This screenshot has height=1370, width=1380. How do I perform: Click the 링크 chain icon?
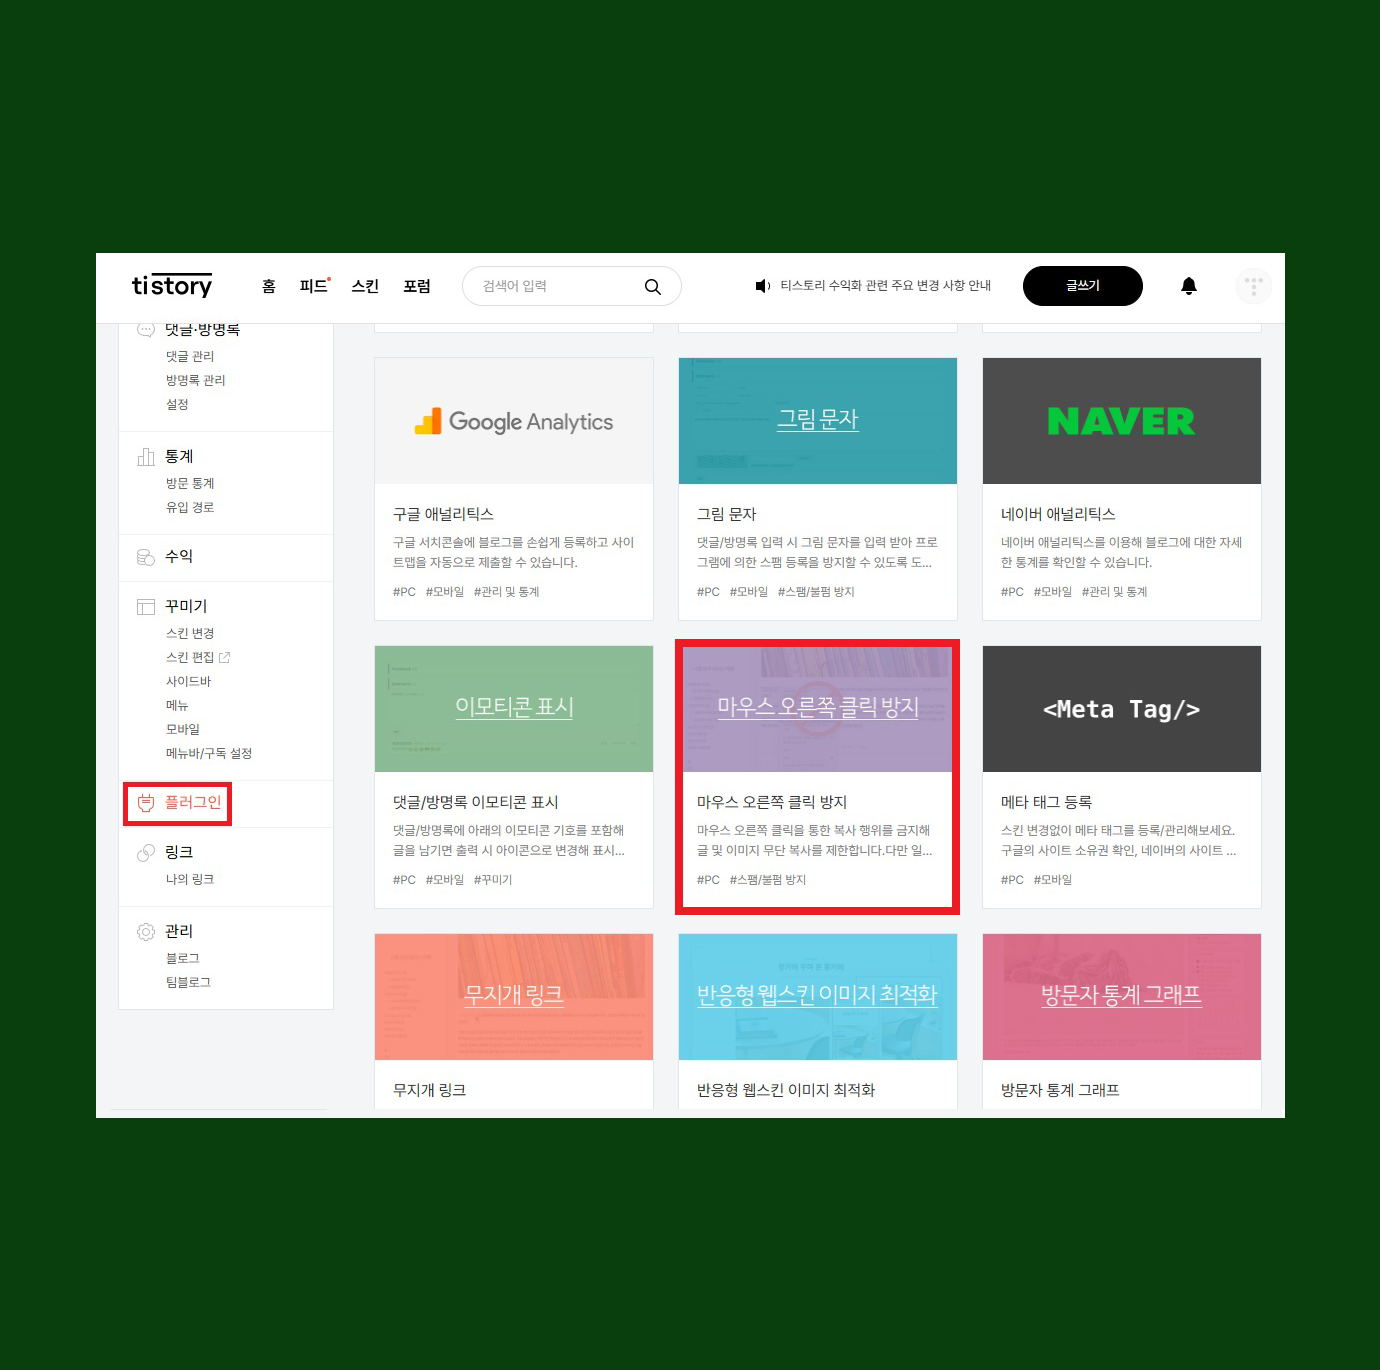click(146, 853)
